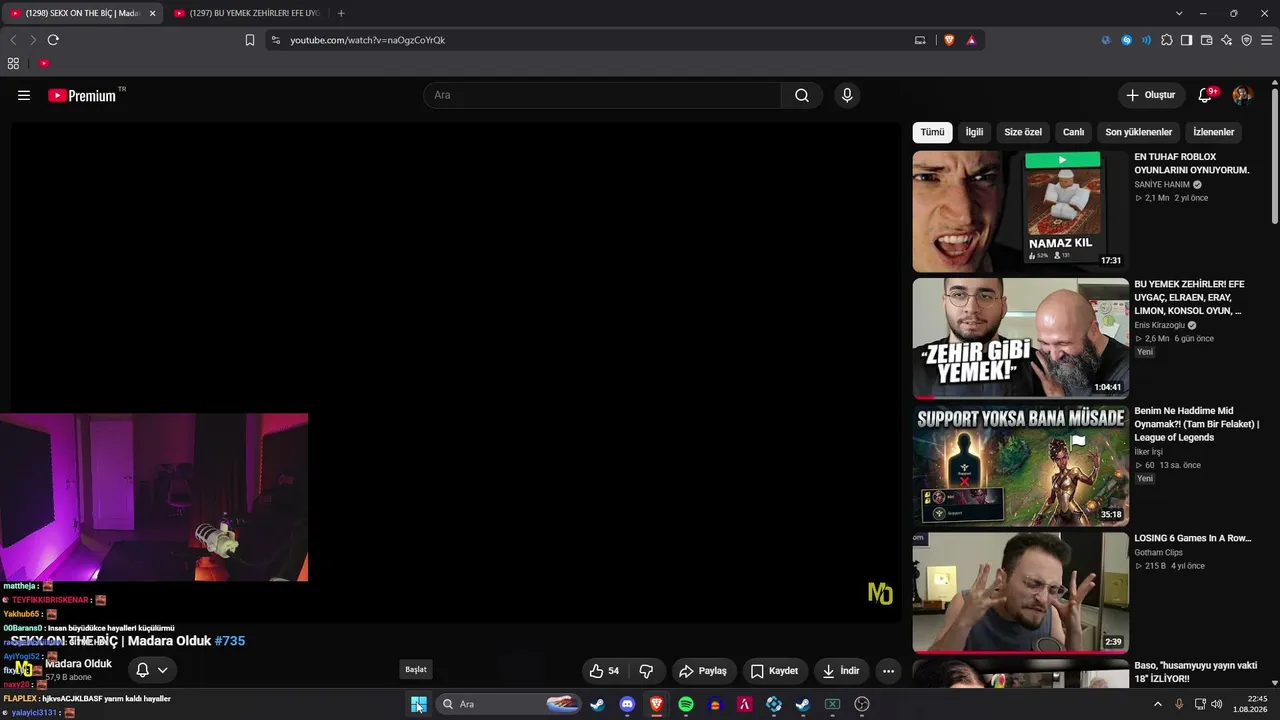Switch to the BU YEMEK ZEHİRLER browser tab
Viewport: 1280px width, 720px height.
point(248,13)
